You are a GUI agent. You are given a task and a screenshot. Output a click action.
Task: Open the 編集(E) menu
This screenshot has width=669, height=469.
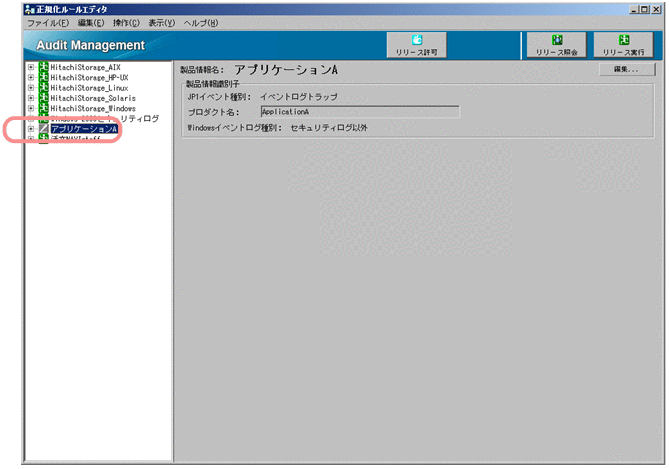91,23
